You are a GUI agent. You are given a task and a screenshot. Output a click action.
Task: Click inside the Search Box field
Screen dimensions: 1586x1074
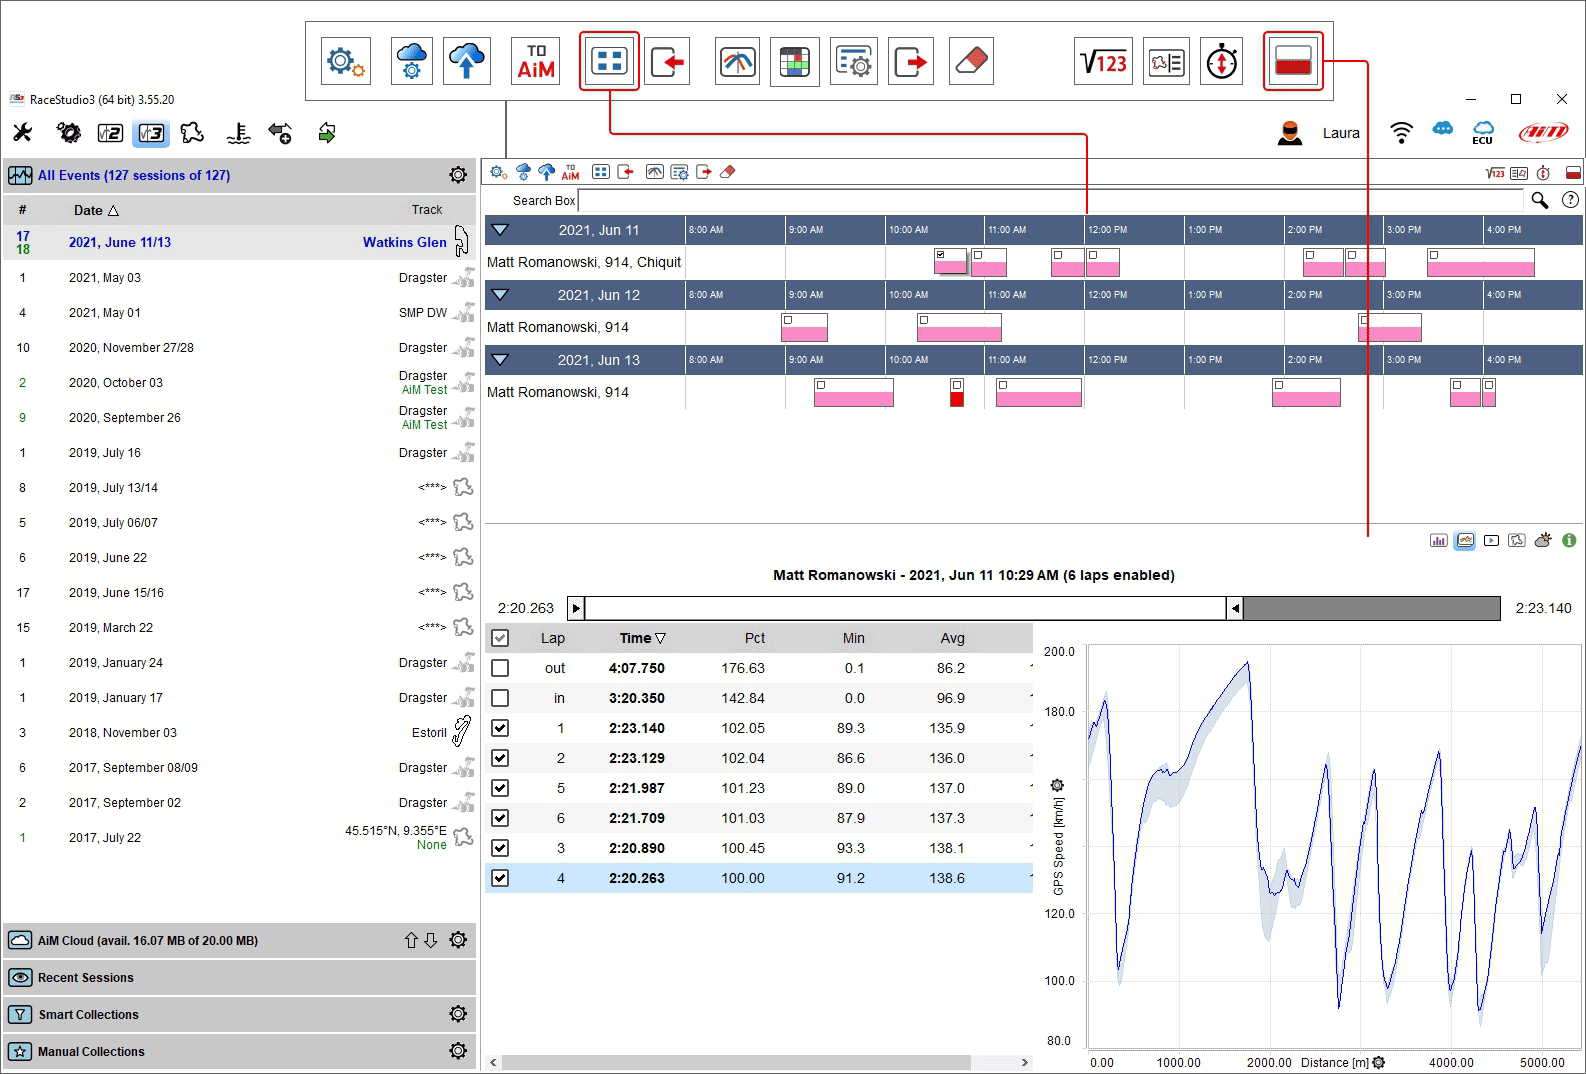pos(1052,201)
